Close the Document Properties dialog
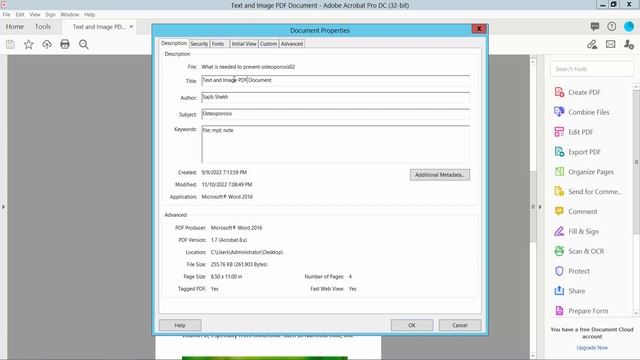 tap(479, 29)
